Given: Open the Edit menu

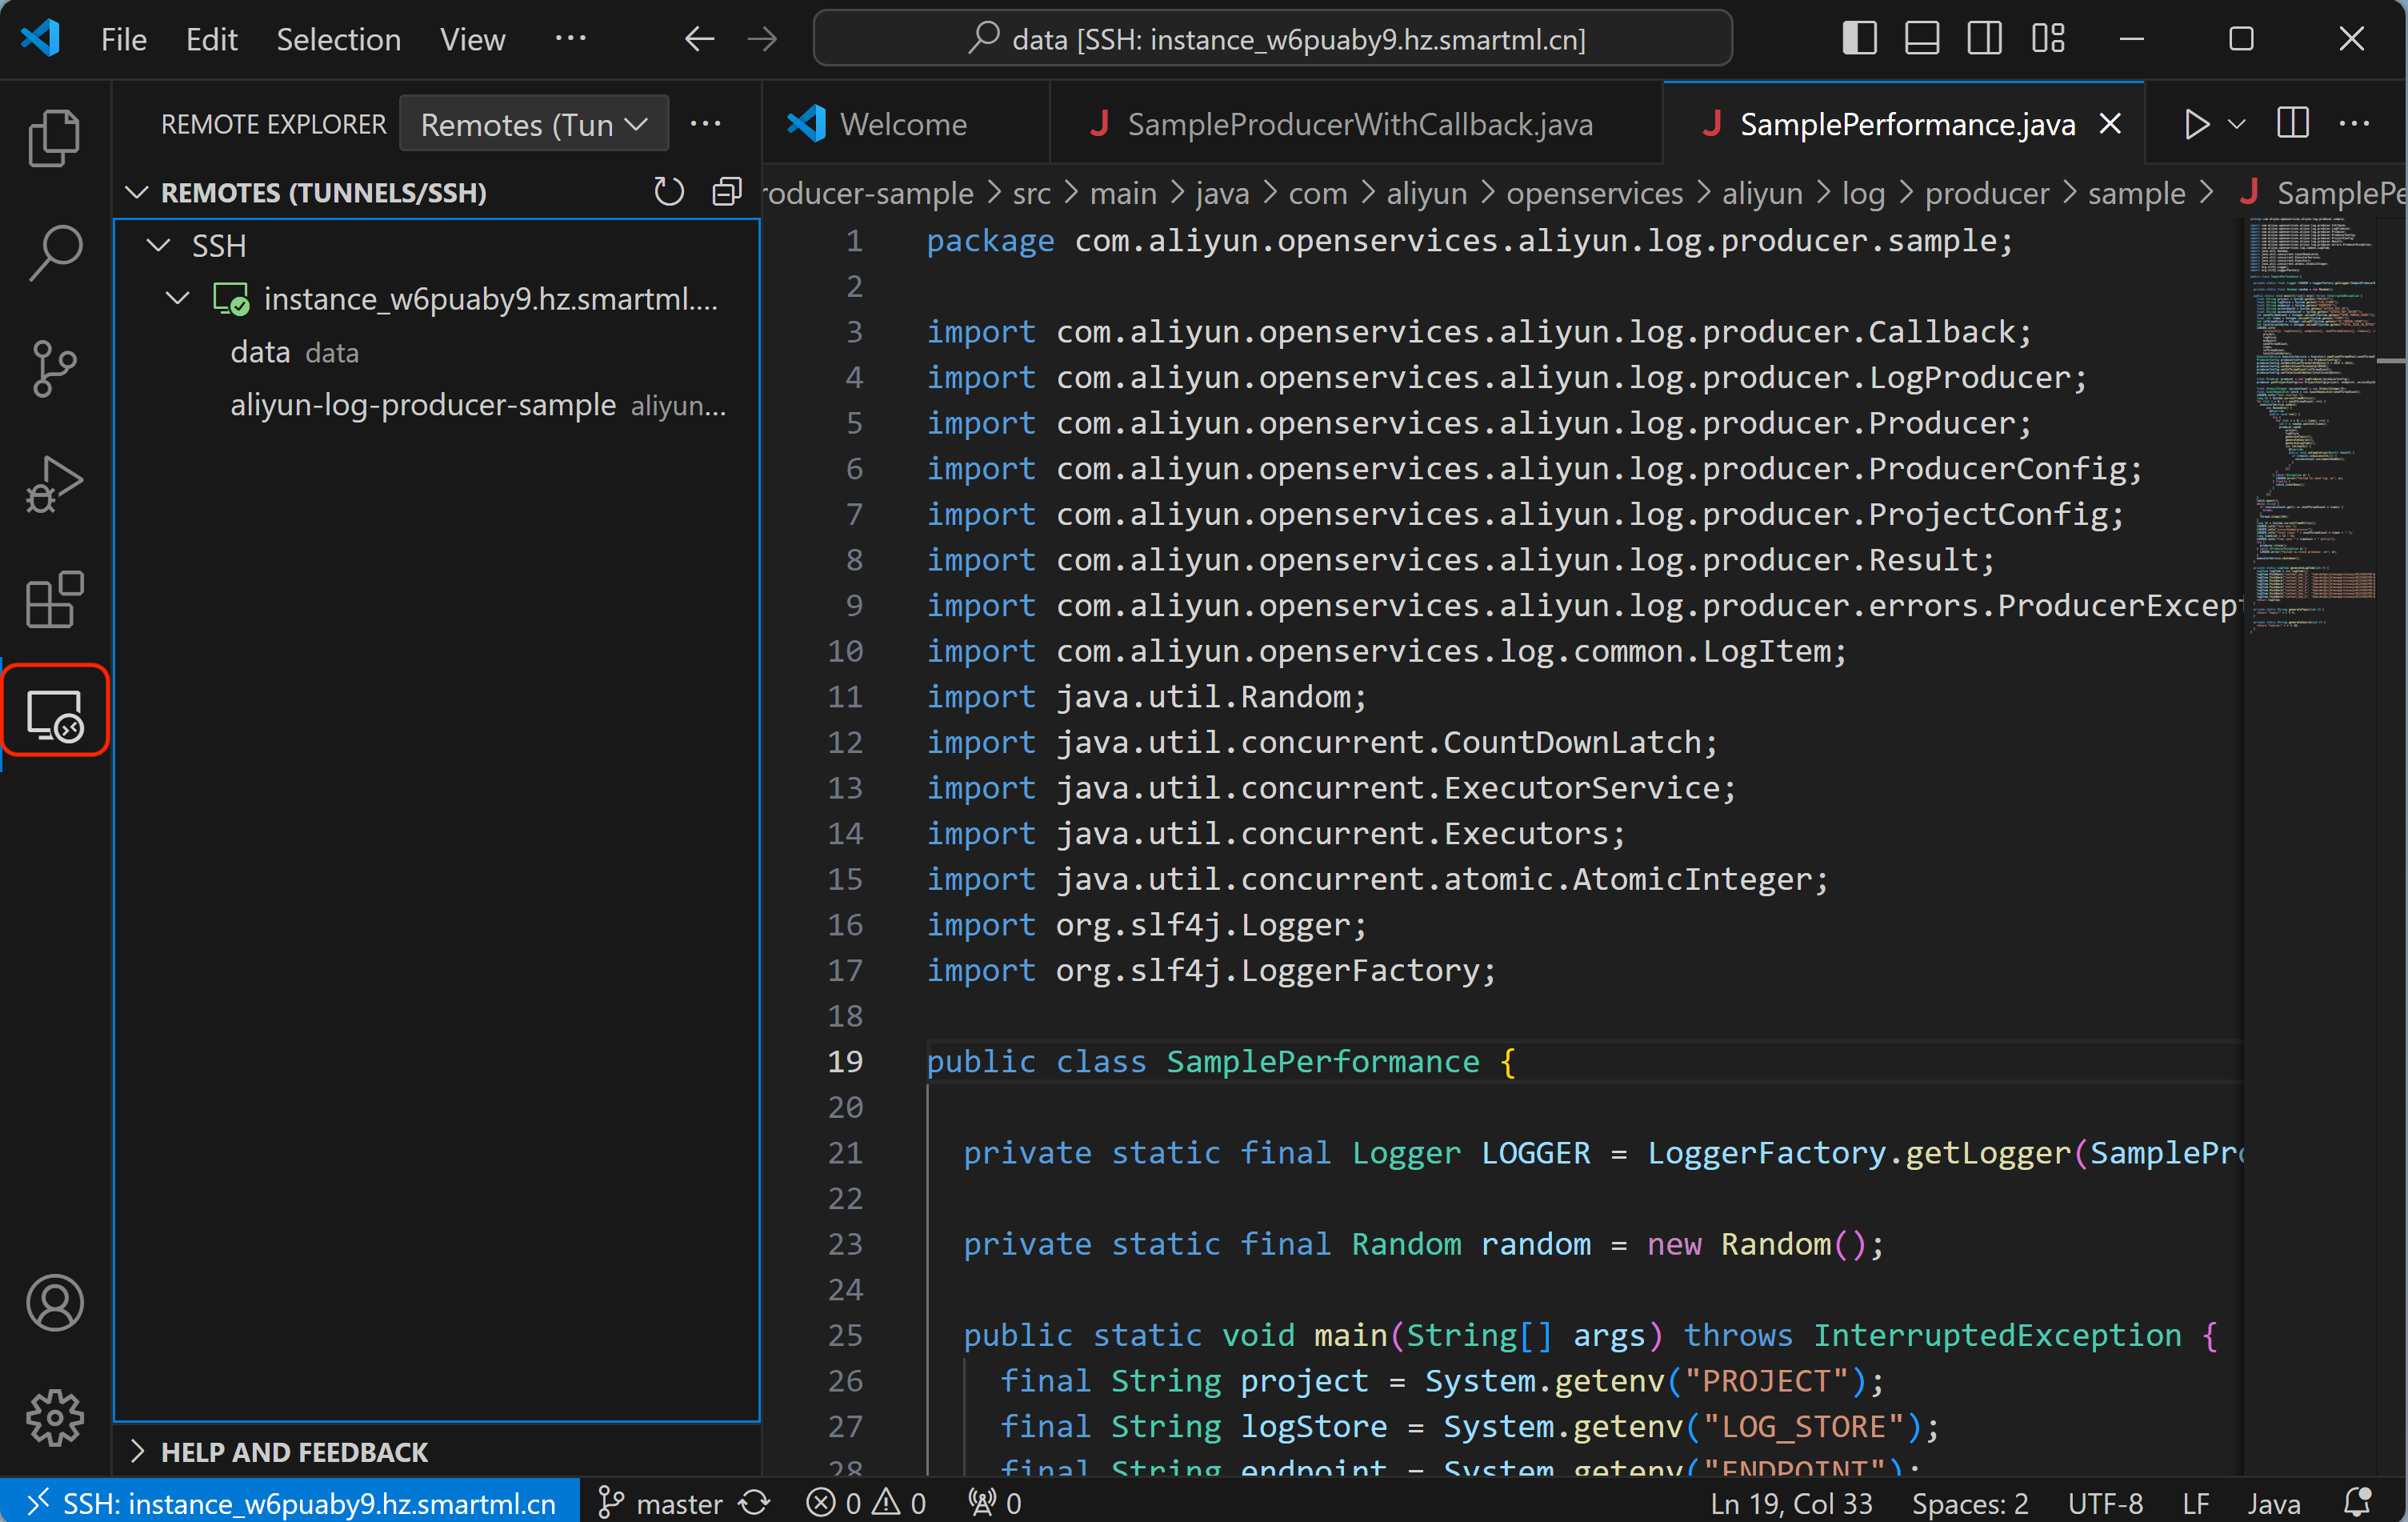Looking at the screenshot, I should (x=211, y=39).
